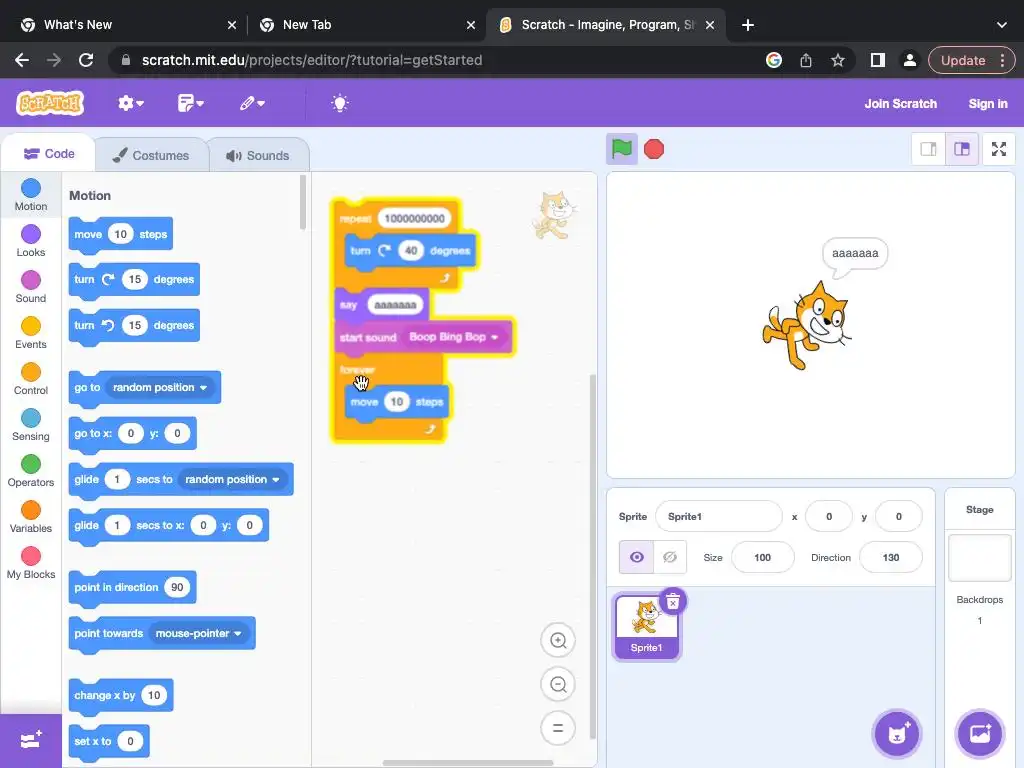Open Boop Bing Bop sound dropdown
This screenshot has width=1024, height=768.
pos(453,337)
